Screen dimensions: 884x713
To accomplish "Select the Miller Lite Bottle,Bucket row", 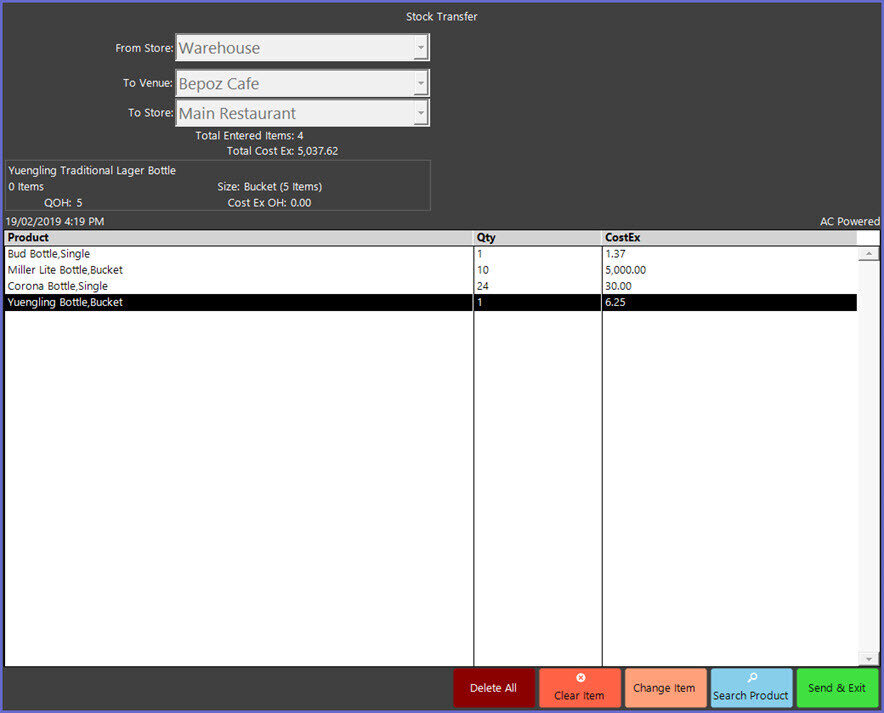I will point(431,270).
